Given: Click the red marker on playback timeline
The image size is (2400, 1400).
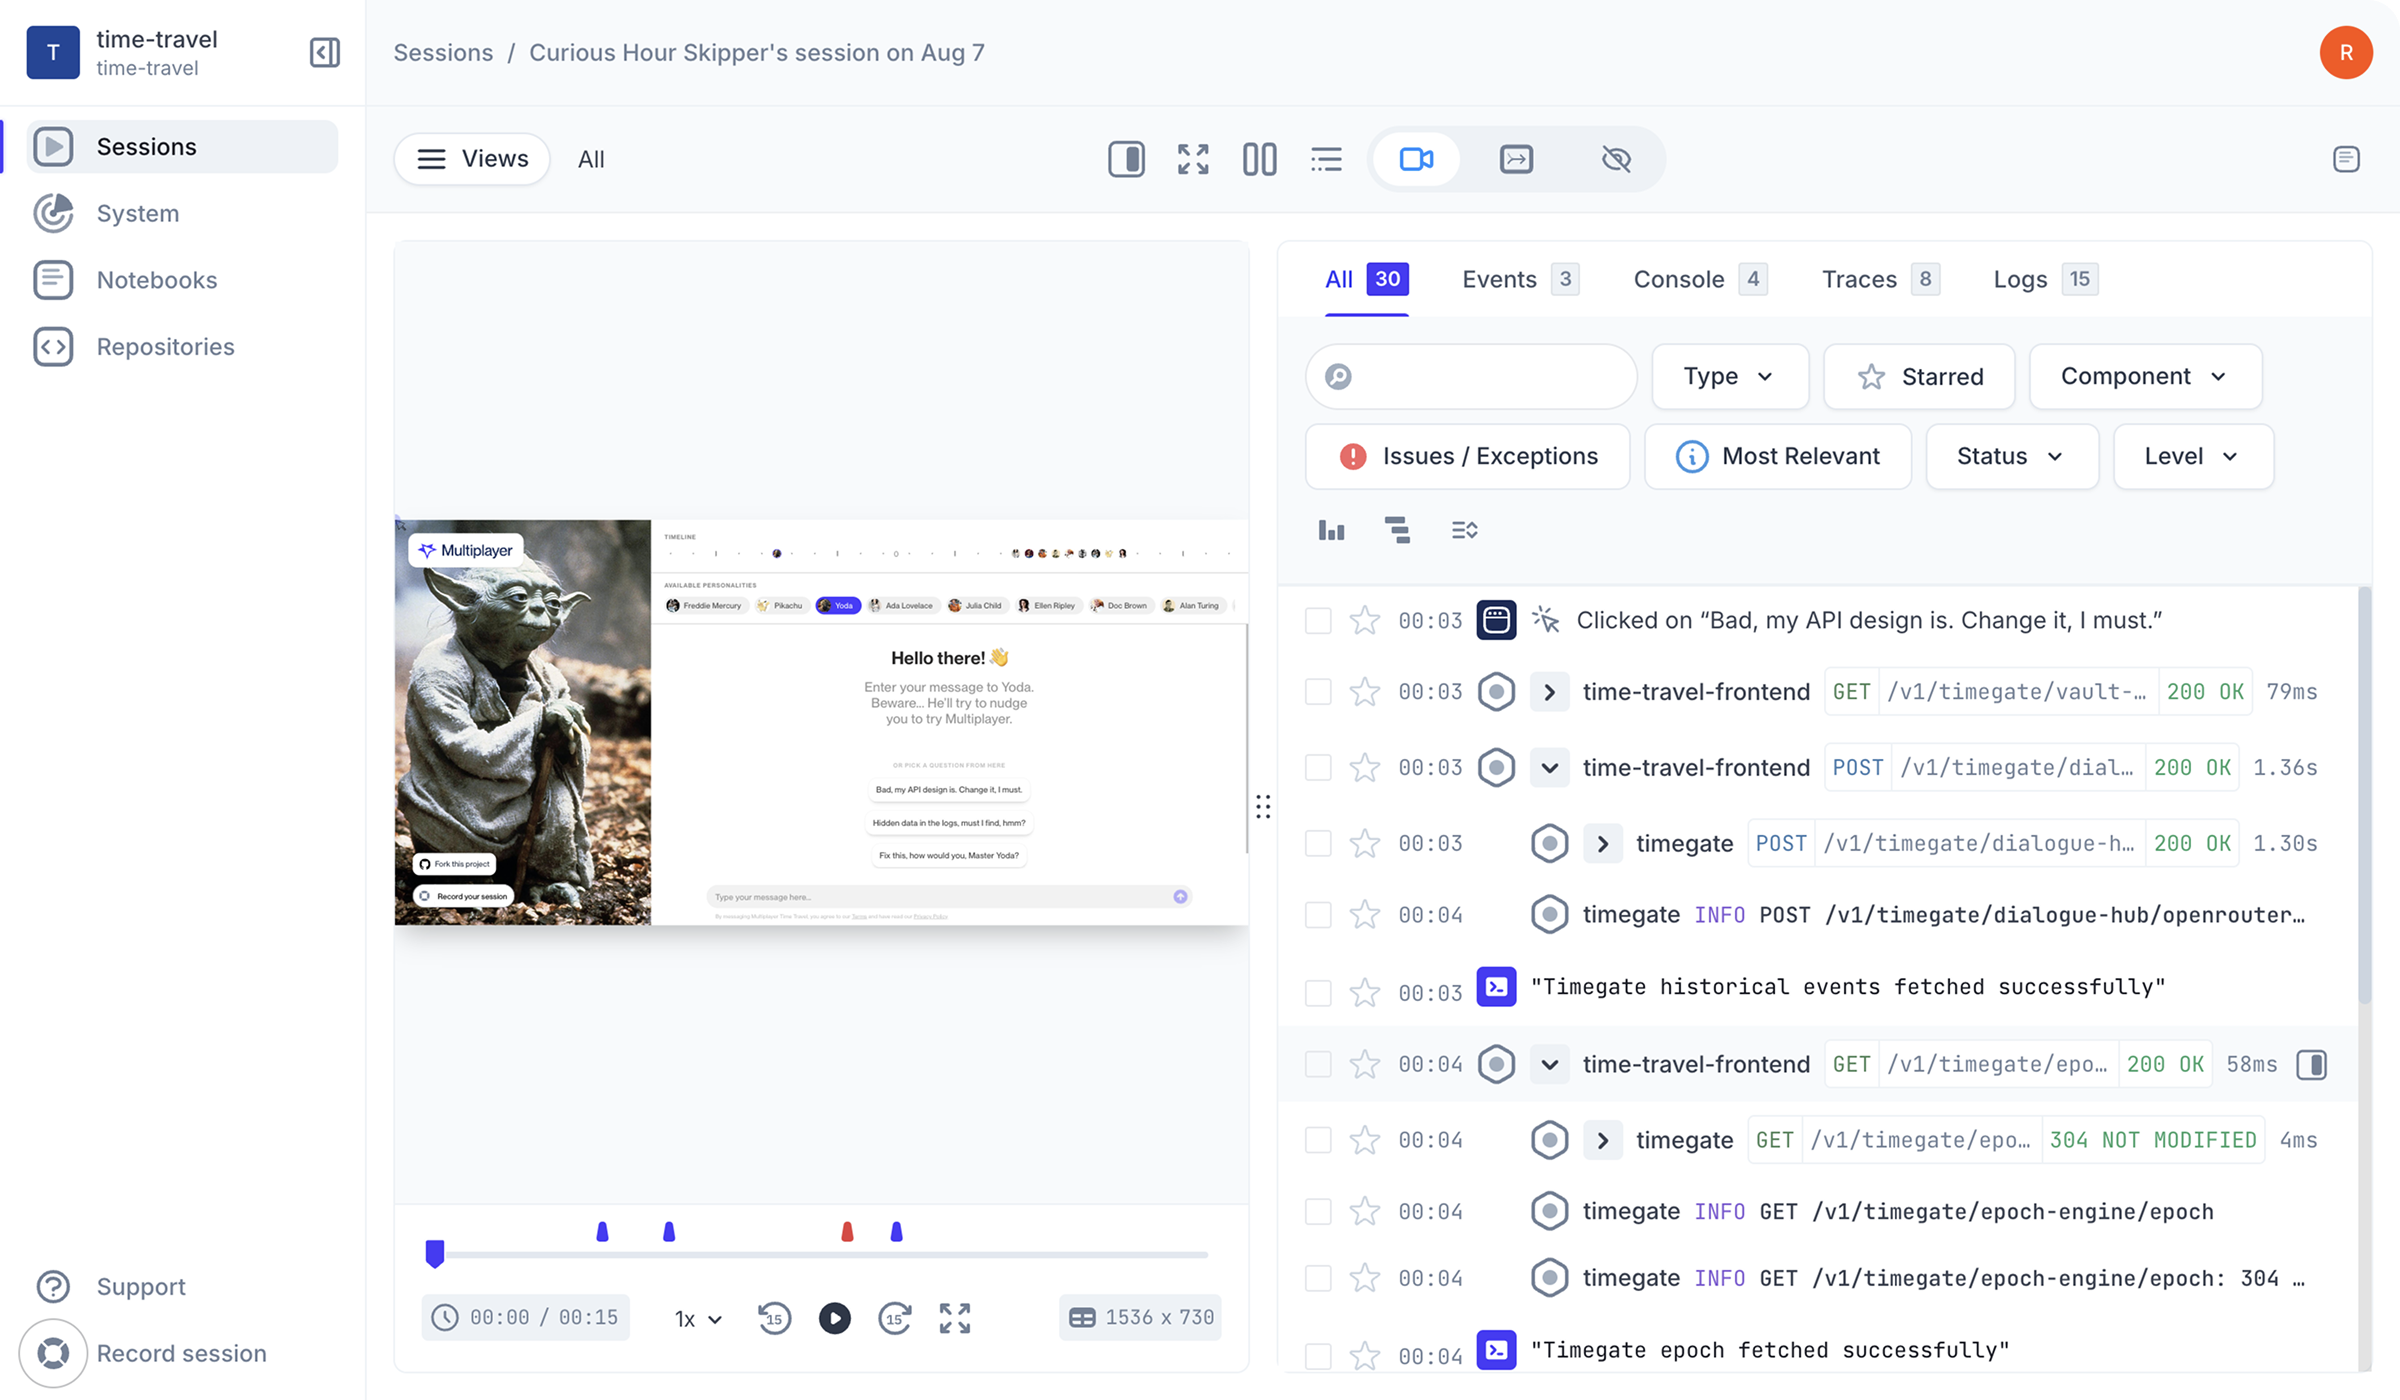Looking at the screenshot, I should [847, 1232].
